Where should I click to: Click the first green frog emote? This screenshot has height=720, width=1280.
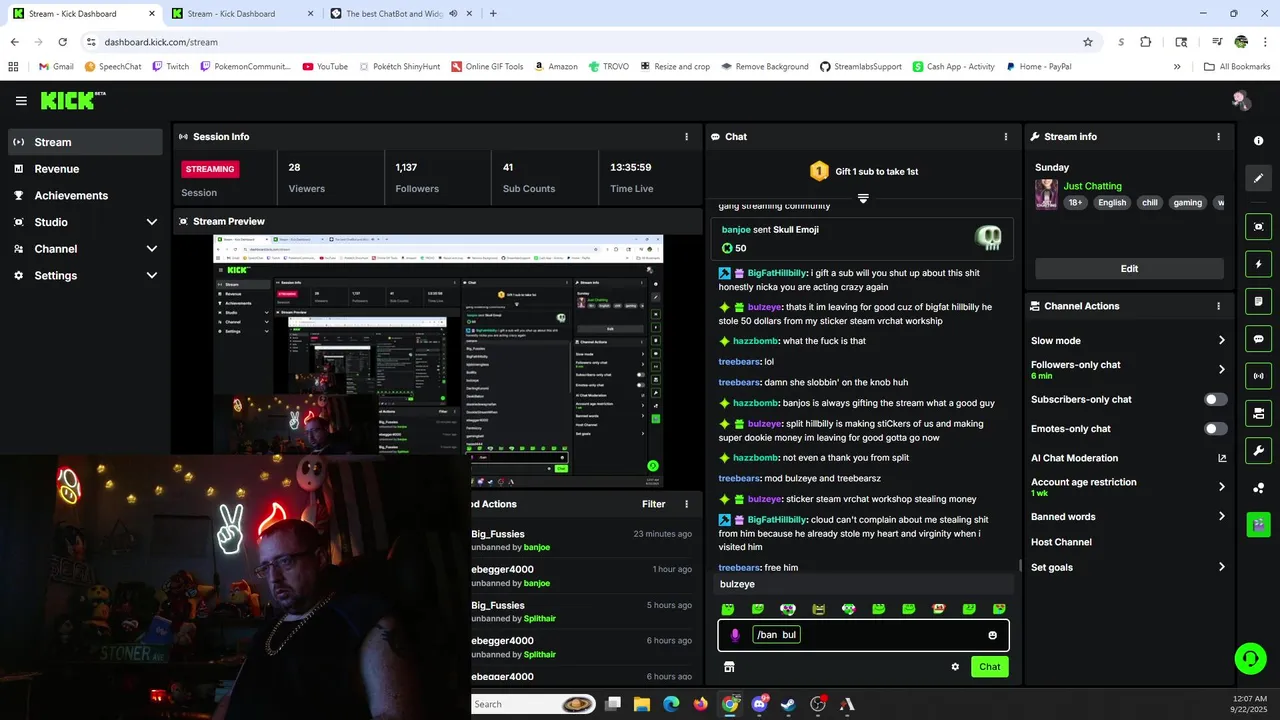(728, 609)
